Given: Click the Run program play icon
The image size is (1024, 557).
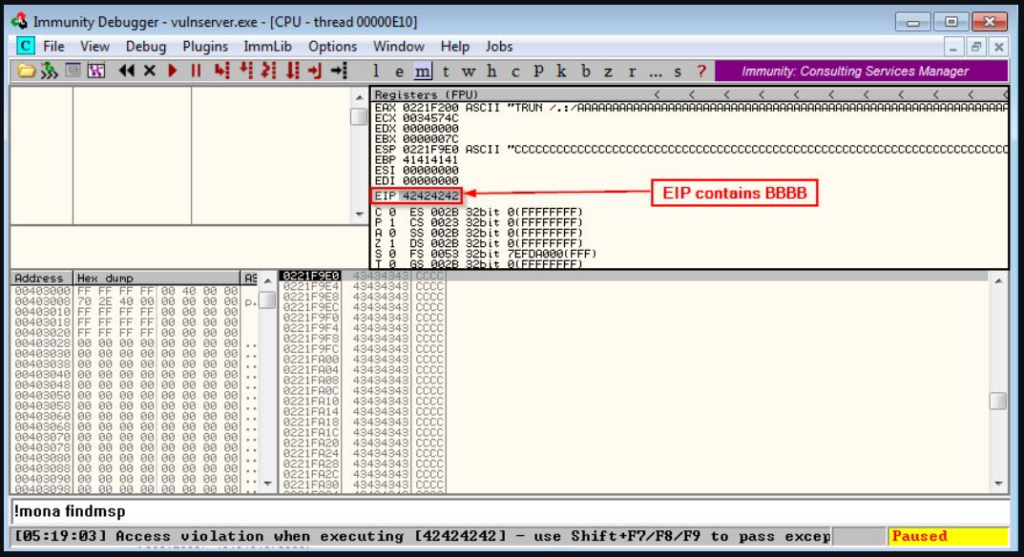Looking at the screenshot, I should pos(173,71).
